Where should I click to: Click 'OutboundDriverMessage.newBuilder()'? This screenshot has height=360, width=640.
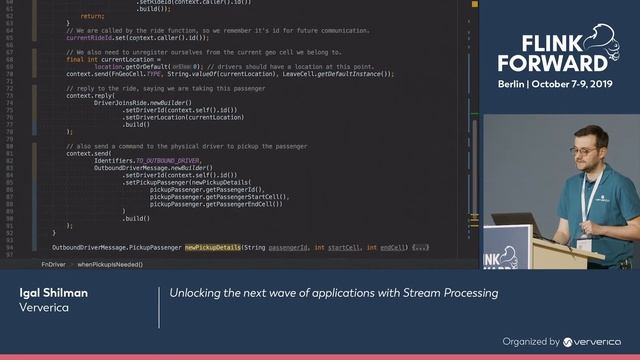(153, 168)
